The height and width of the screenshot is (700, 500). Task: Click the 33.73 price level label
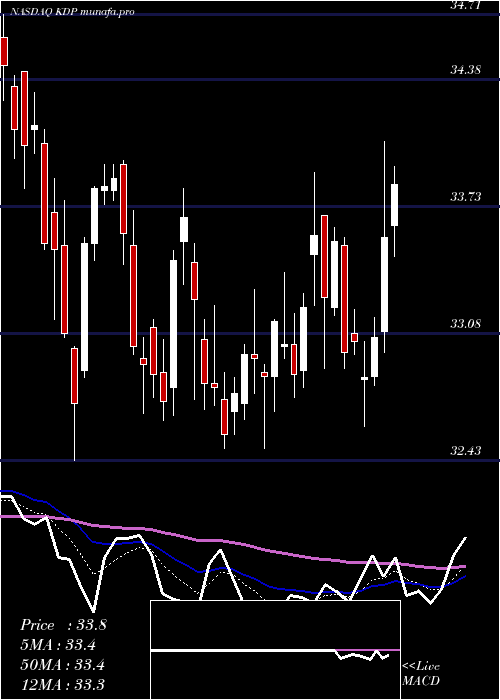pyautogui.click(x=465, y=196)
